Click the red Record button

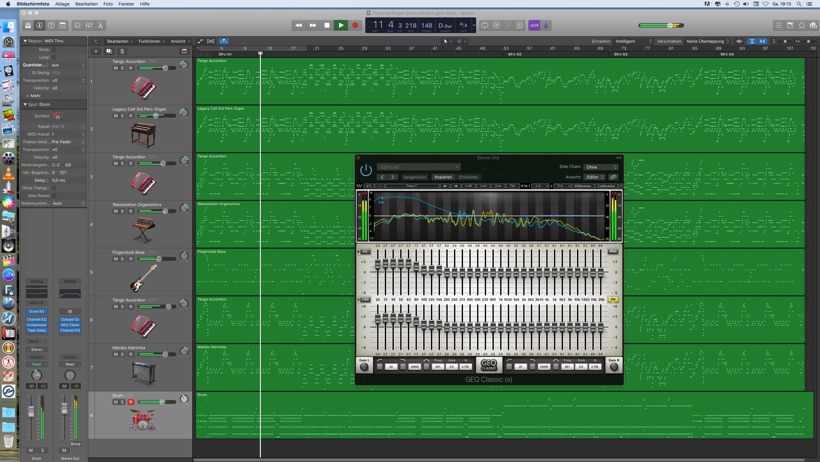coord(355,25)
